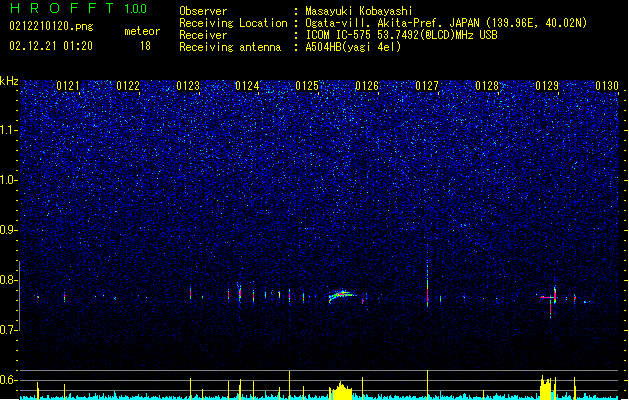The width and height of the screenshot is (629, 400).
Task: Click the 0121 time marker
Action: click(68, 86)
